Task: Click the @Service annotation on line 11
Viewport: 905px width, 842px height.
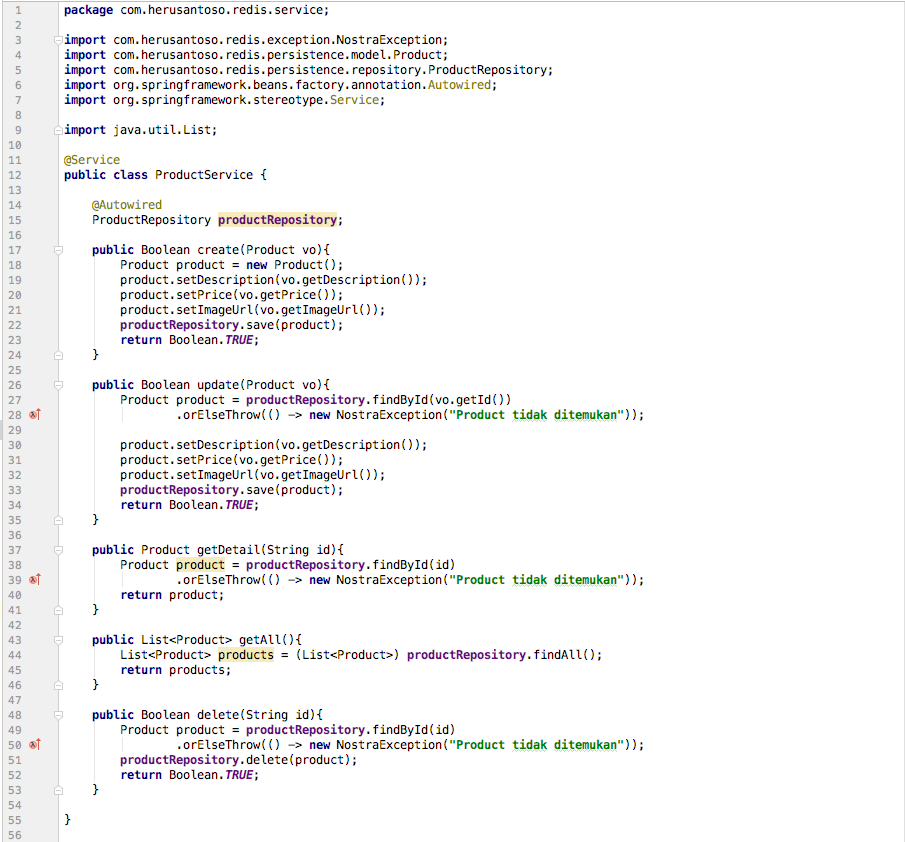Action: tap(92, 159)
